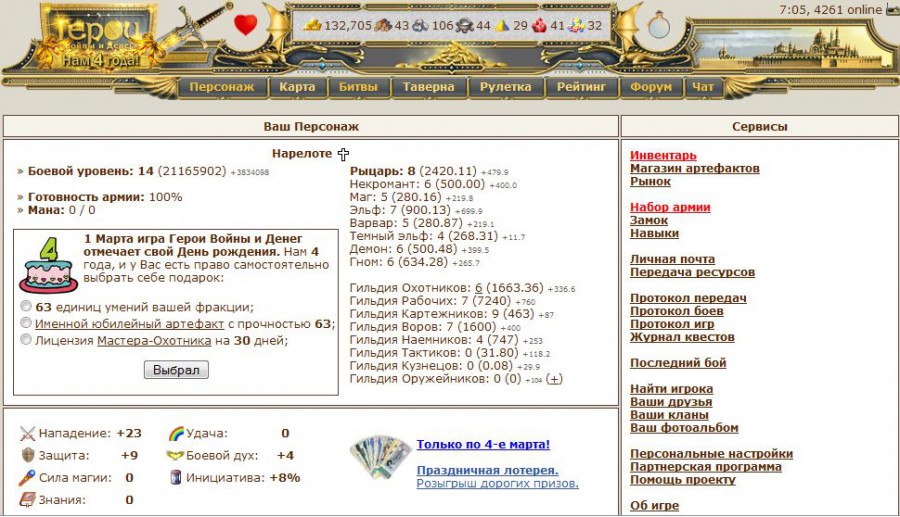Open the Об игре link
This screenshot has height=517, width=900.
click(654, 506)
